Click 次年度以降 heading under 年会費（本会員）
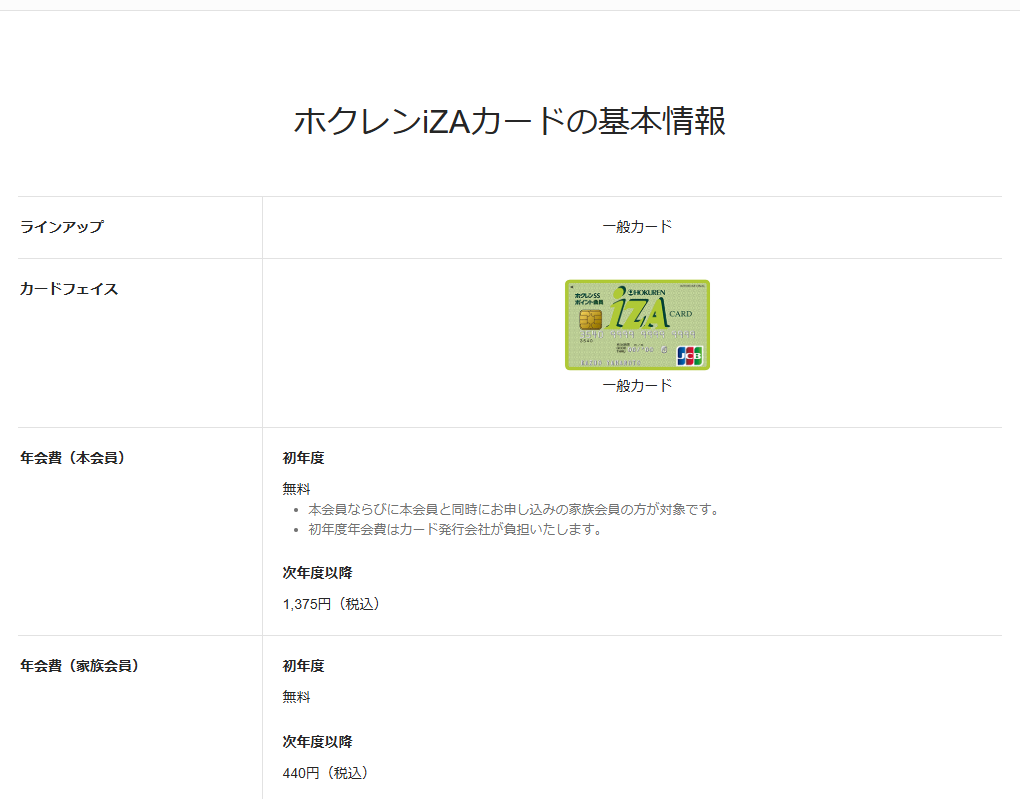This screenshot has height=799, width=1020. tap(317, 573)
